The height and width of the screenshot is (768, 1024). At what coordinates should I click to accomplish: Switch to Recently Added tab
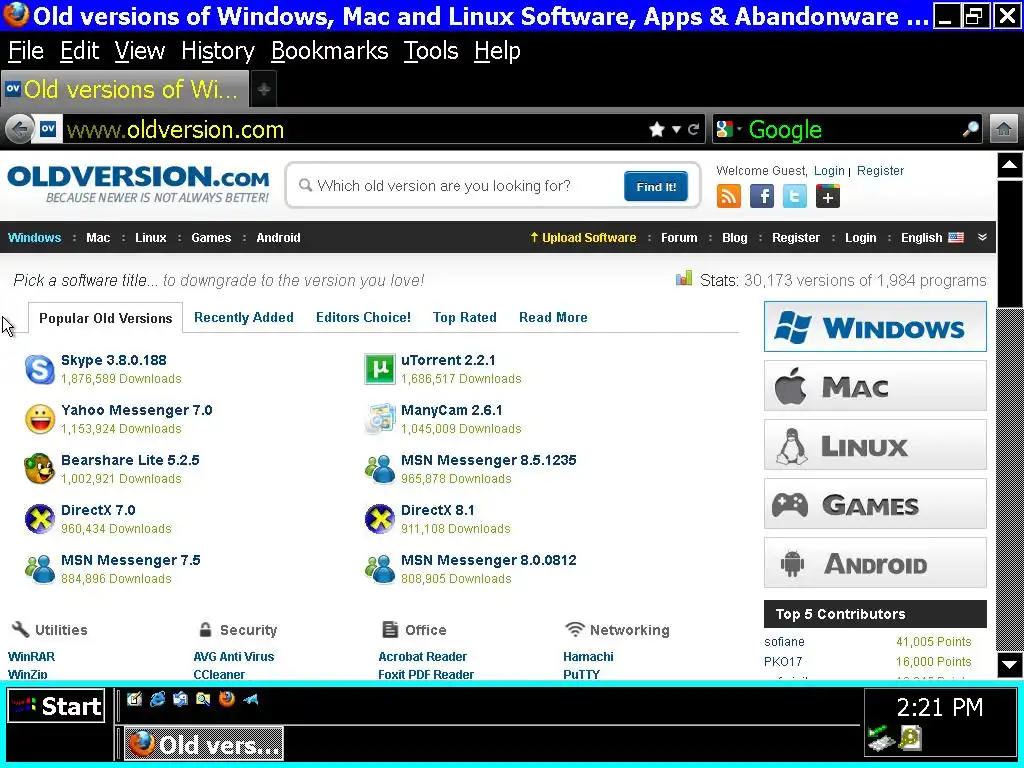tap(244, 317)
